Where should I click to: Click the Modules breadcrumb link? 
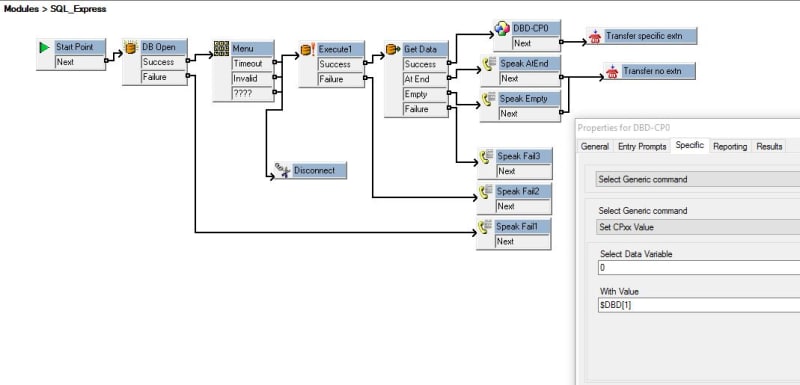click(21, 9)
